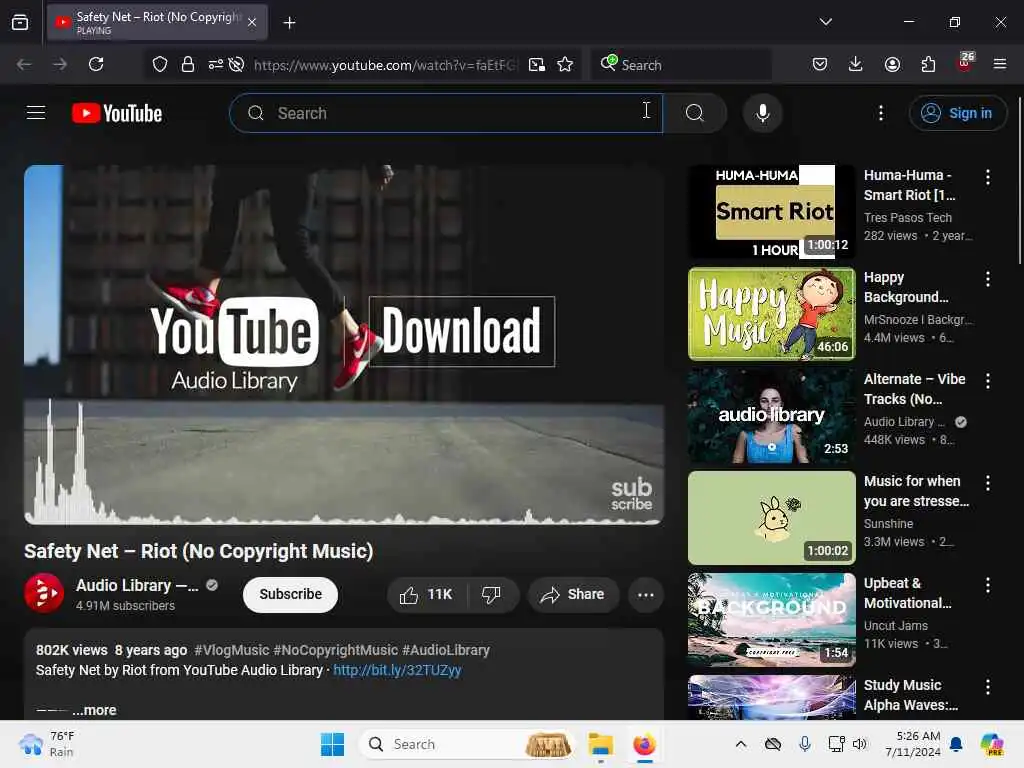This screenshot has width=1024, height=768.
Task: Open options for Happy Background video
Action: coord(987,279)
